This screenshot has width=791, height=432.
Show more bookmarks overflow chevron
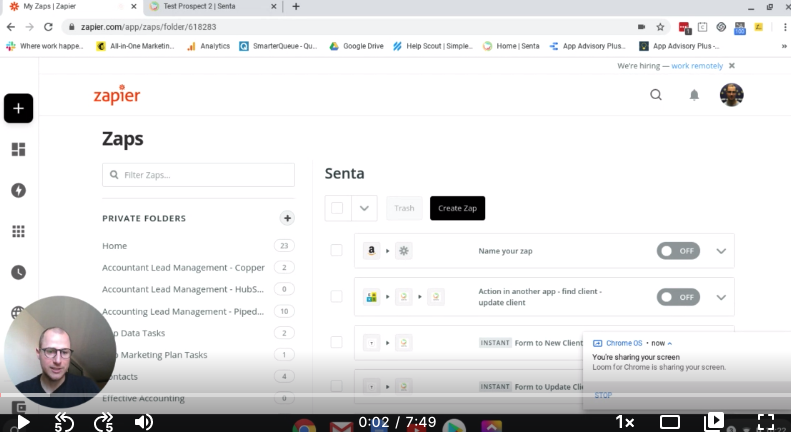(x=784, y=46)
